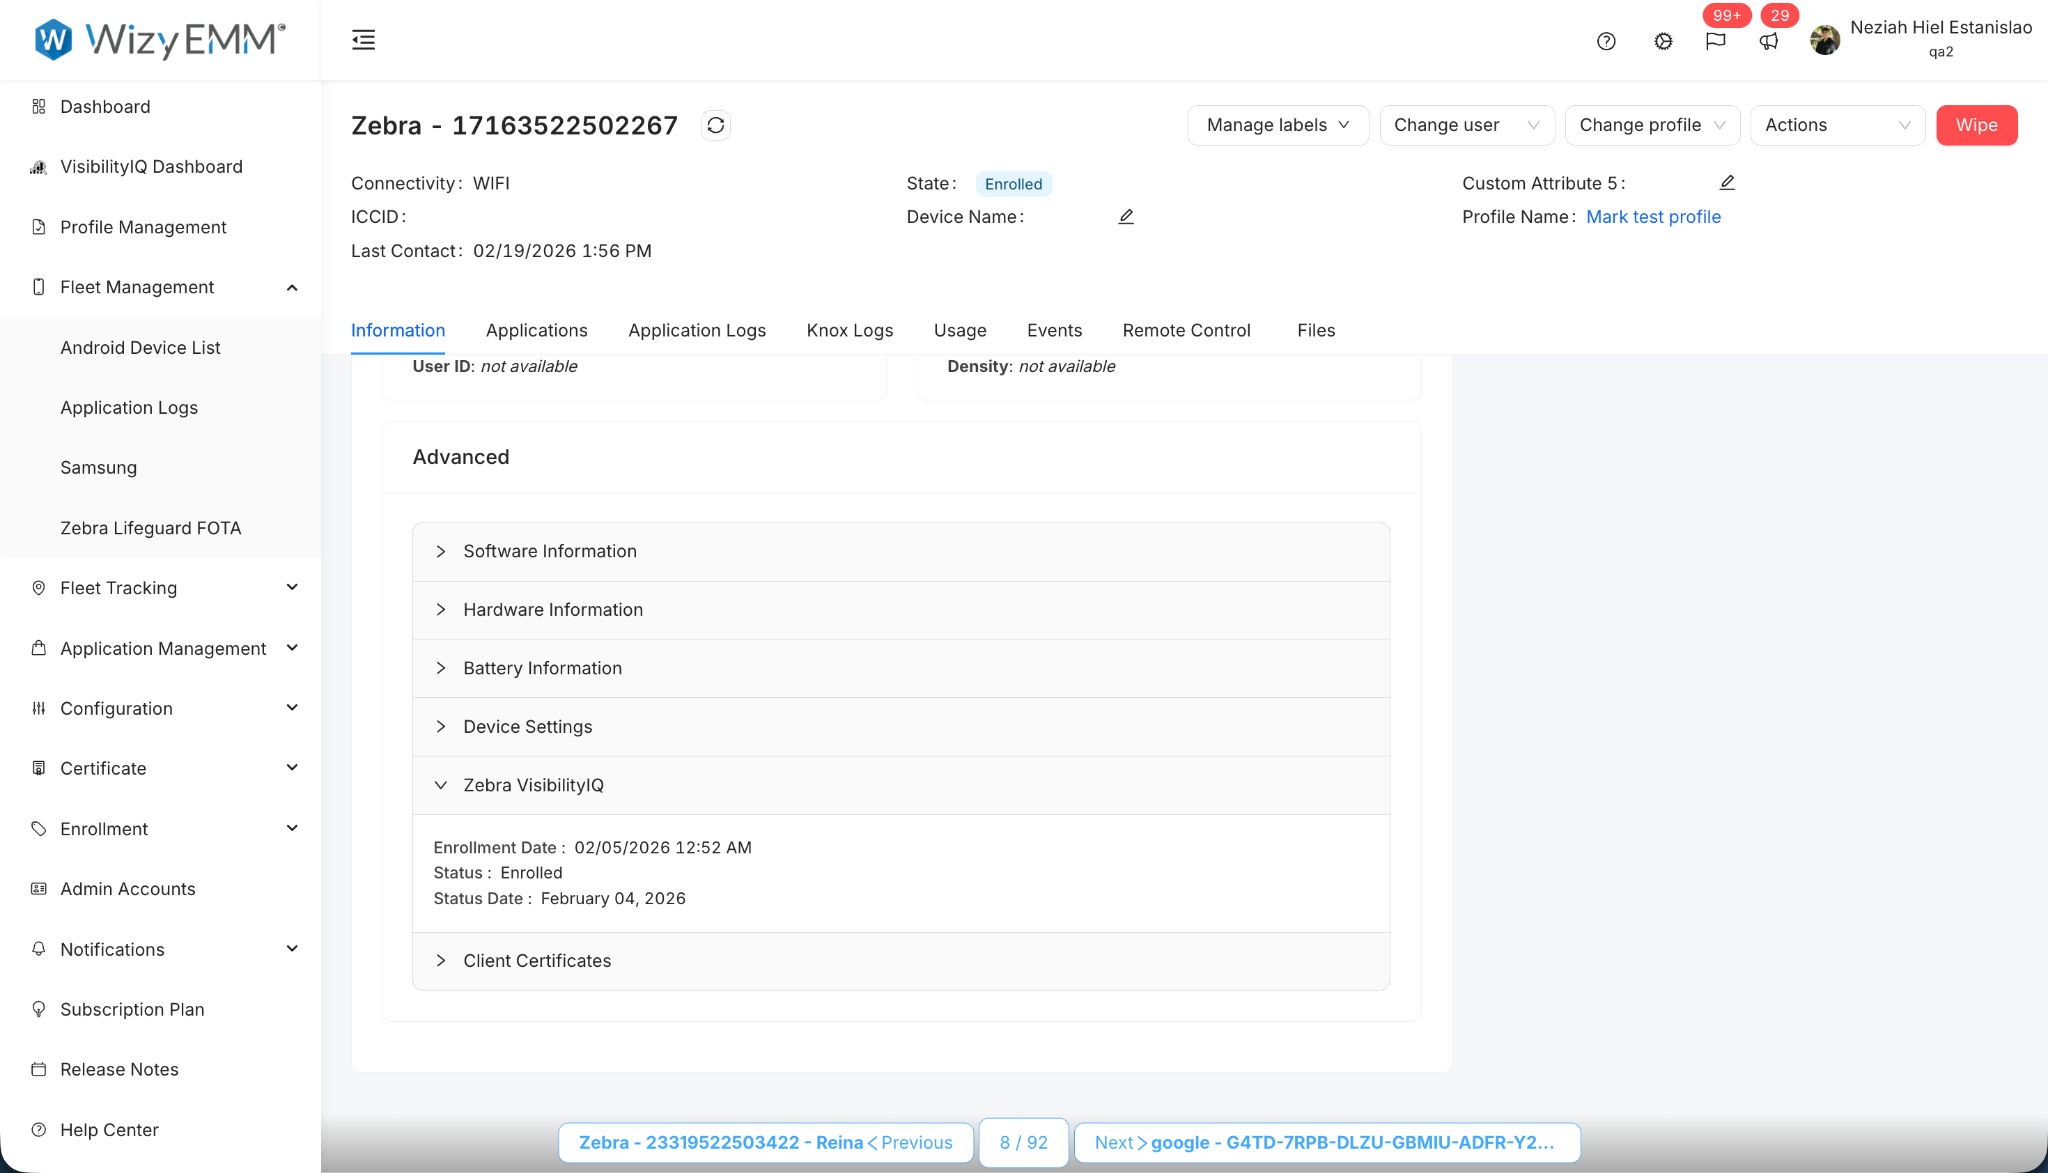This screenshot has width=2048, height=1173.
Task: Click the refresh device icon beside title
Action: (x=715, y=125)
